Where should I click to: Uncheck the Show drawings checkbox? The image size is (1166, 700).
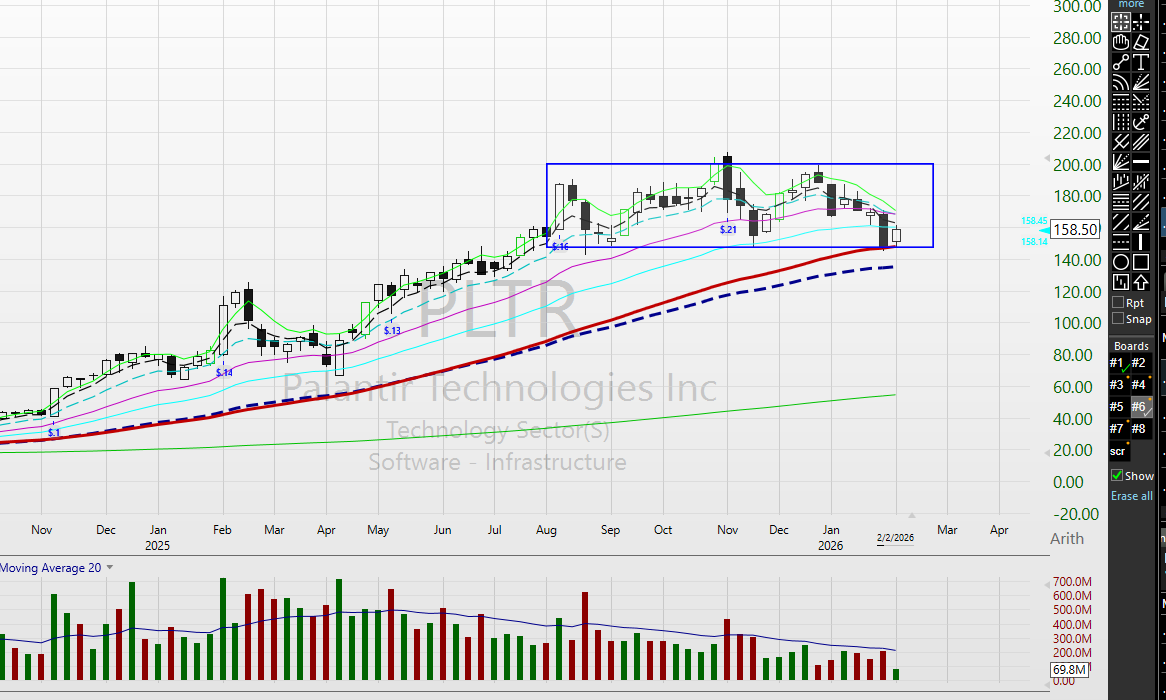tap(1117, 475)
